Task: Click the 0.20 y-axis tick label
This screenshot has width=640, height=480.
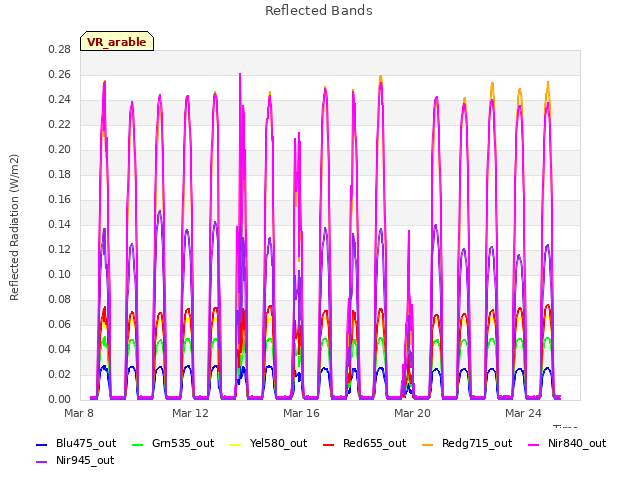Action: [x=60, y=149]
